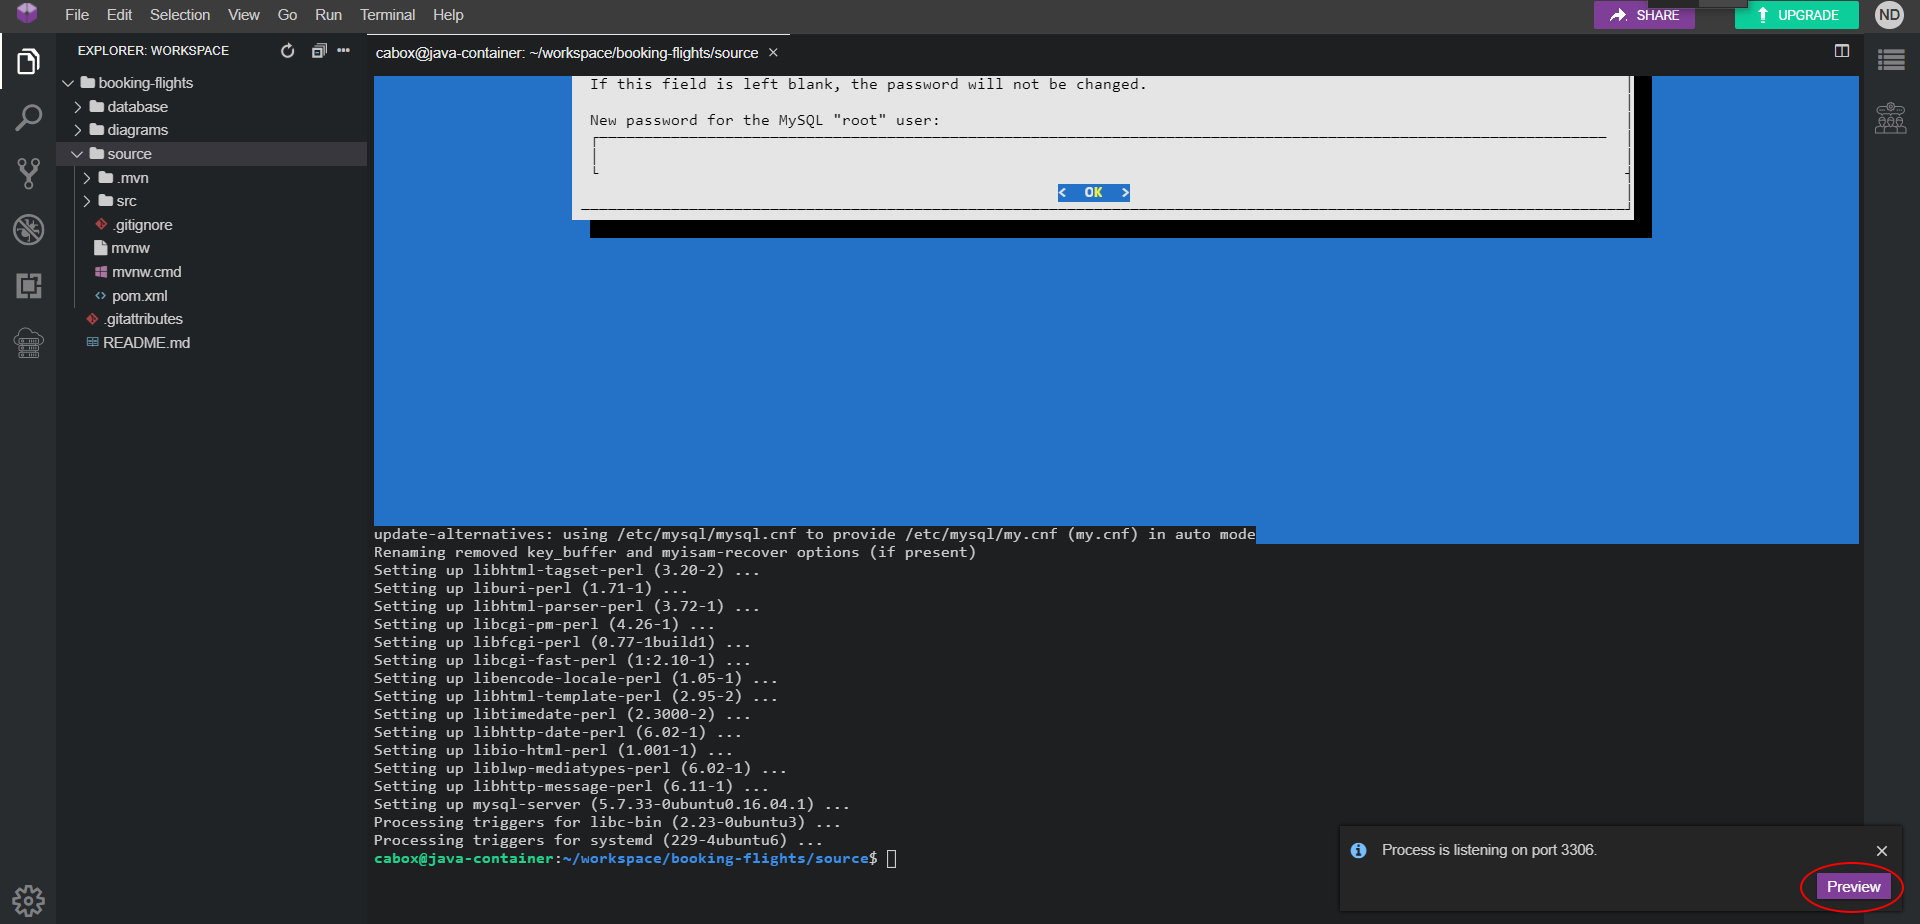Close the port 3306 notification
The width and height of the screenshot is (1920, 924).
(1882, 851)
